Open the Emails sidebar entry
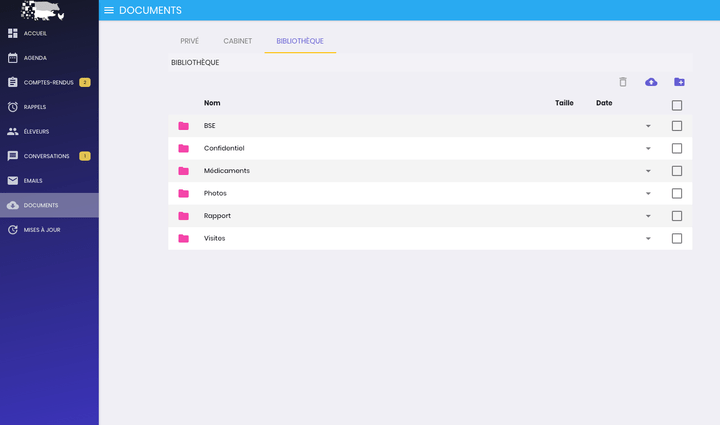The image size is (720, 425). tap(34, 181)
